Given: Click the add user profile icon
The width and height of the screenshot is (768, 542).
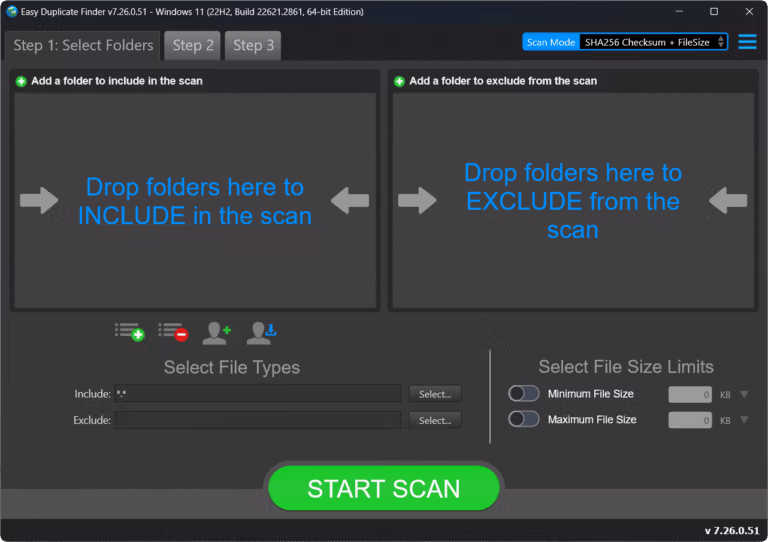Looking at the screenshot, I should [216, 333].
